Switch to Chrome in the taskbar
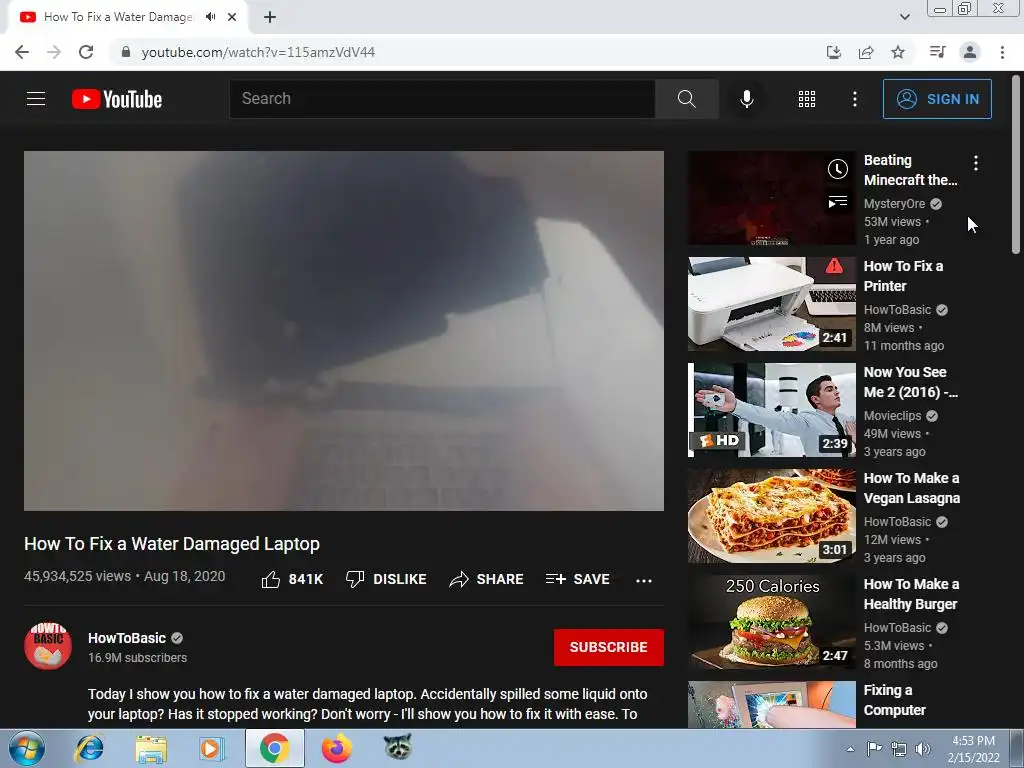Viewport: 1024px width, 768px height. tap(274, 748)
